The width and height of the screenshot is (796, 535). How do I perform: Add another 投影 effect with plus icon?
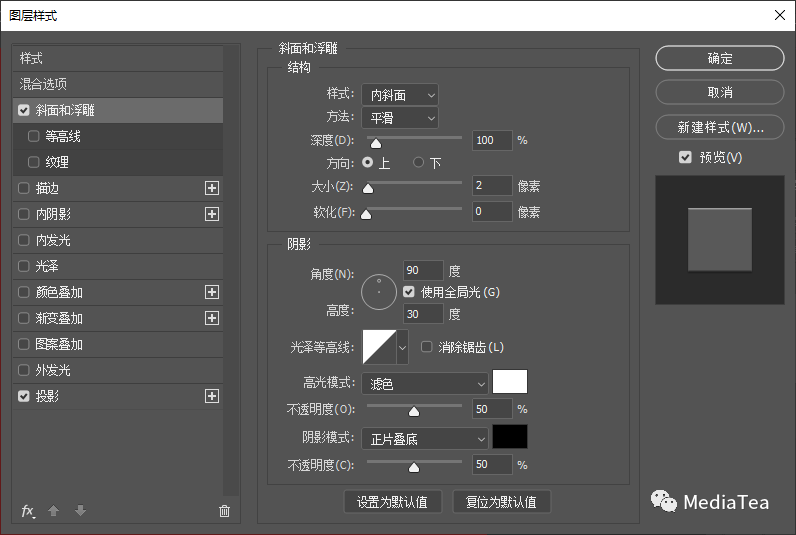(x=212, y=396)
